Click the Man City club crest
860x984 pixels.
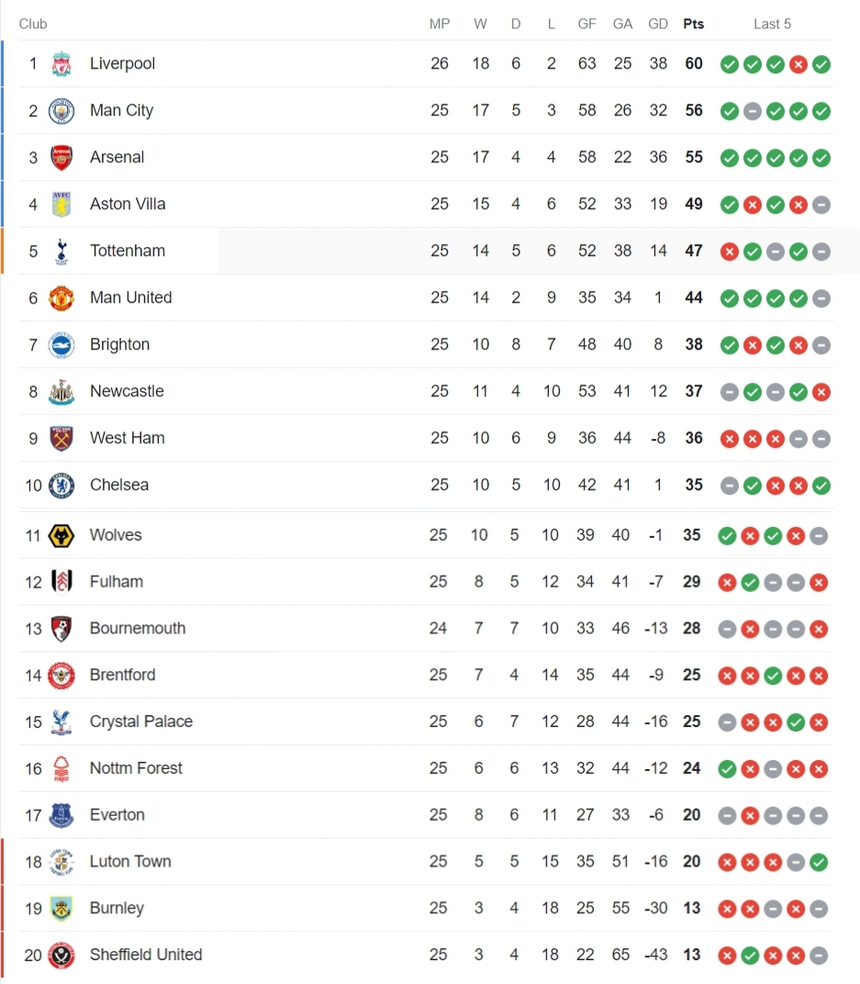click(62, 110)
